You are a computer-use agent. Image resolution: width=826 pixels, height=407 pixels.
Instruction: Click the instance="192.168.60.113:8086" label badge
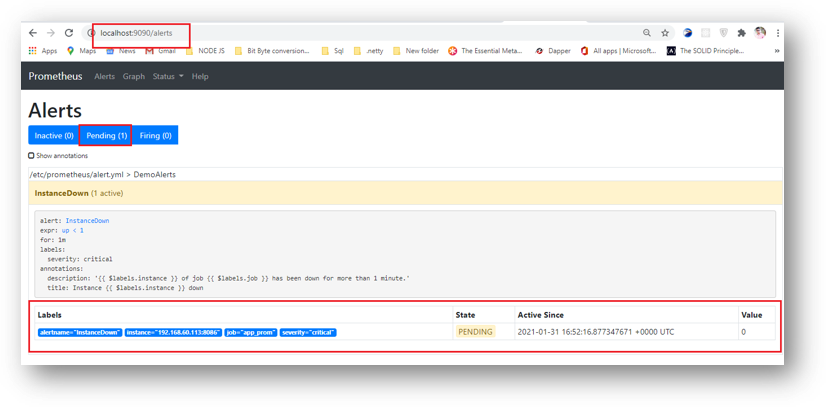click(173, 332)
